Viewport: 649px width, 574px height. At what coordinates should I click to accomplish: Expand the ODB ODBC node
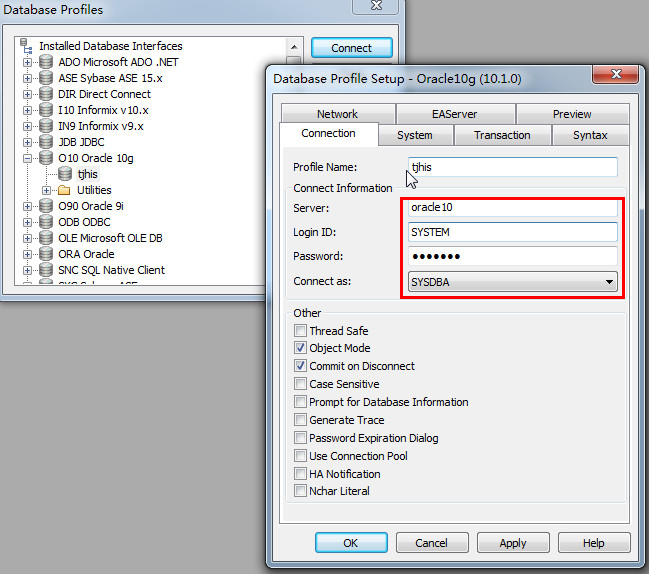point(27,222)
